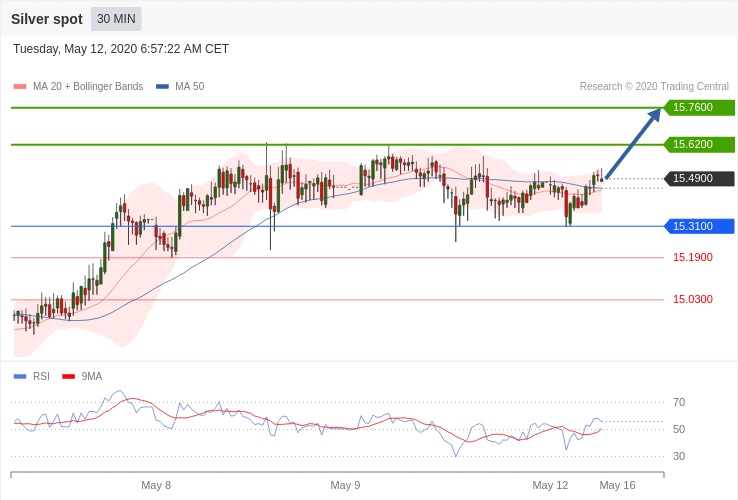Viewport: 738px width, 500px height.
Task: Click the Silver spot chart title
Action: tap(47, 19)
